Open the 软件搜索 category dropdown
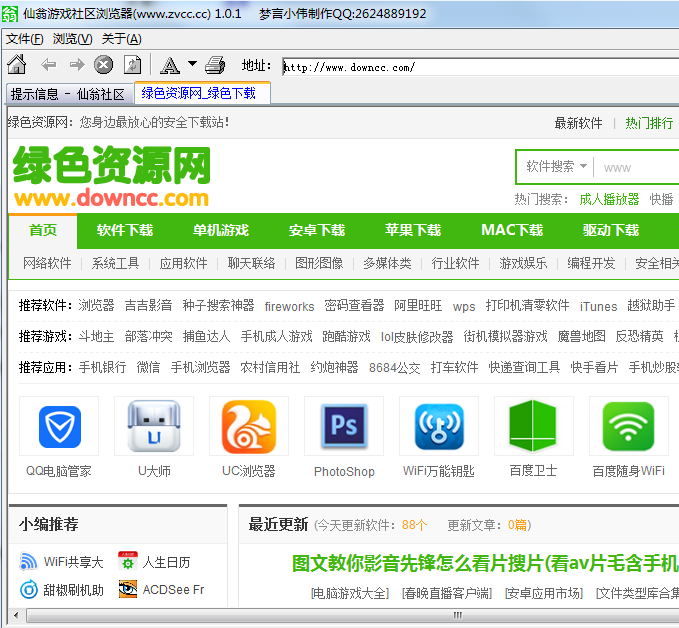The height and width of the screenshot is (628, 679). 556,167
